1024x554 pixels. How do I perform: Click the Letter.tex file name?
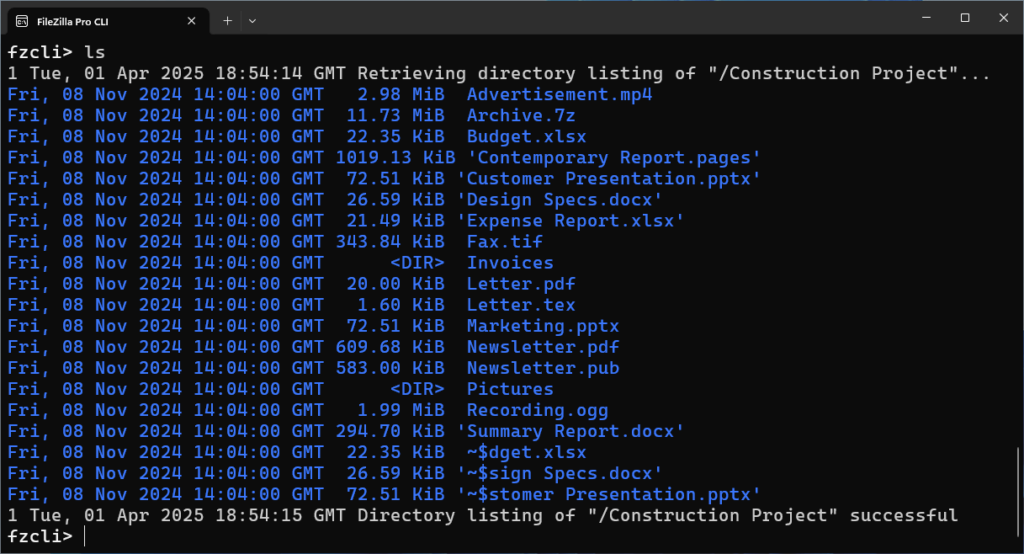(x=521, y=305)
